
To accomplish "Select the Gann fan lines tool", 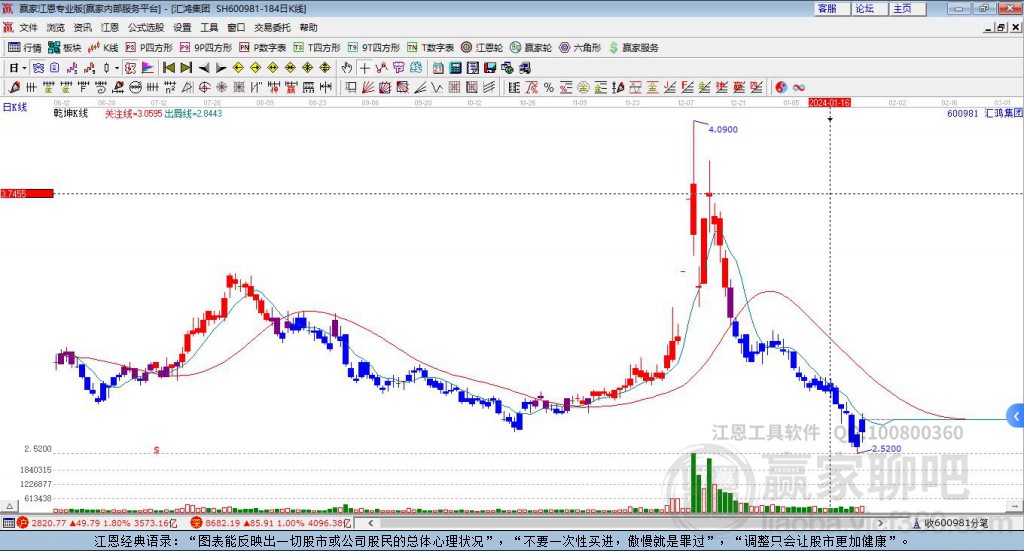I will (x=367, y=87).
